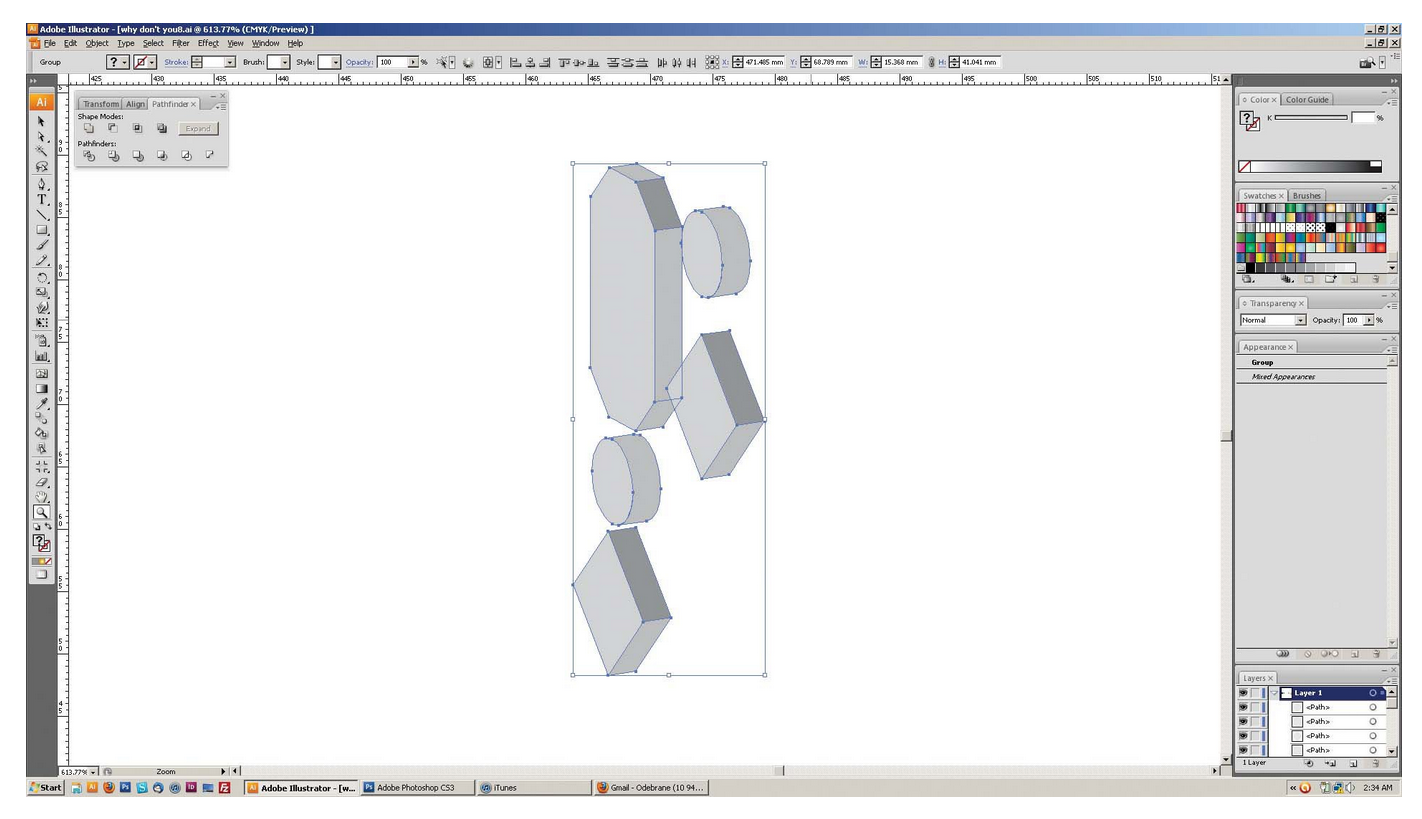Image resolution: width=1422 pixels, height=819 pixels.
Task: Switch to the Brushes tab
Action: [1306, 196]
